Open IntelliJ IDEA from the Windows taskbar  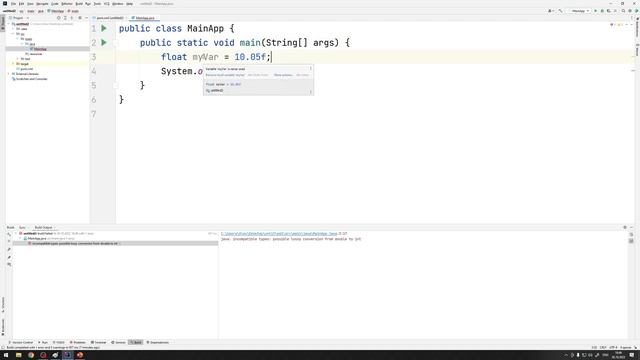(68, 355)
